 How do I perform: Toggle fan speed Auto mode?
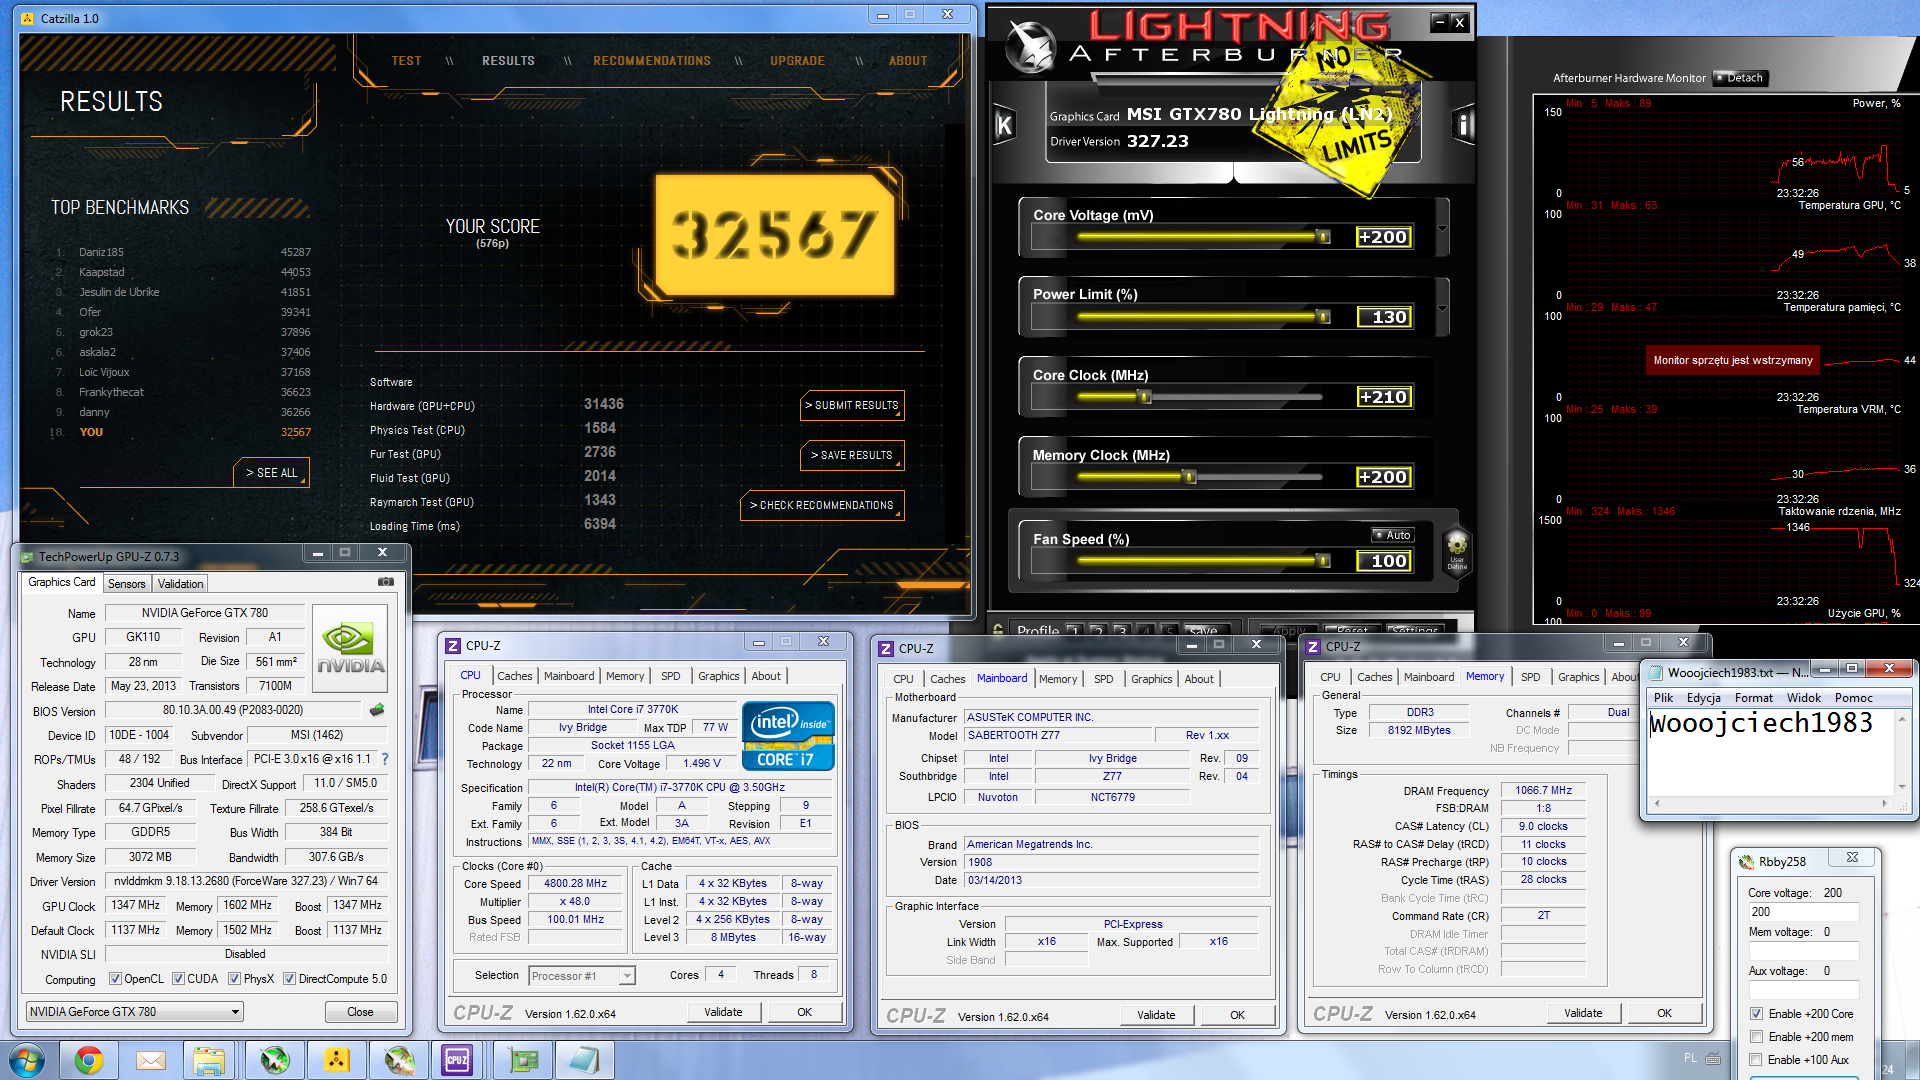point(1392,535)
